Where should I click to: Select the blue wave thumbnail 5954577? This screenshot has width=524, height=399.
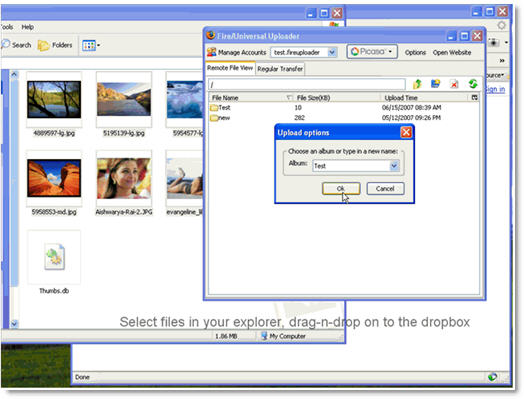[x=185, y=99]
